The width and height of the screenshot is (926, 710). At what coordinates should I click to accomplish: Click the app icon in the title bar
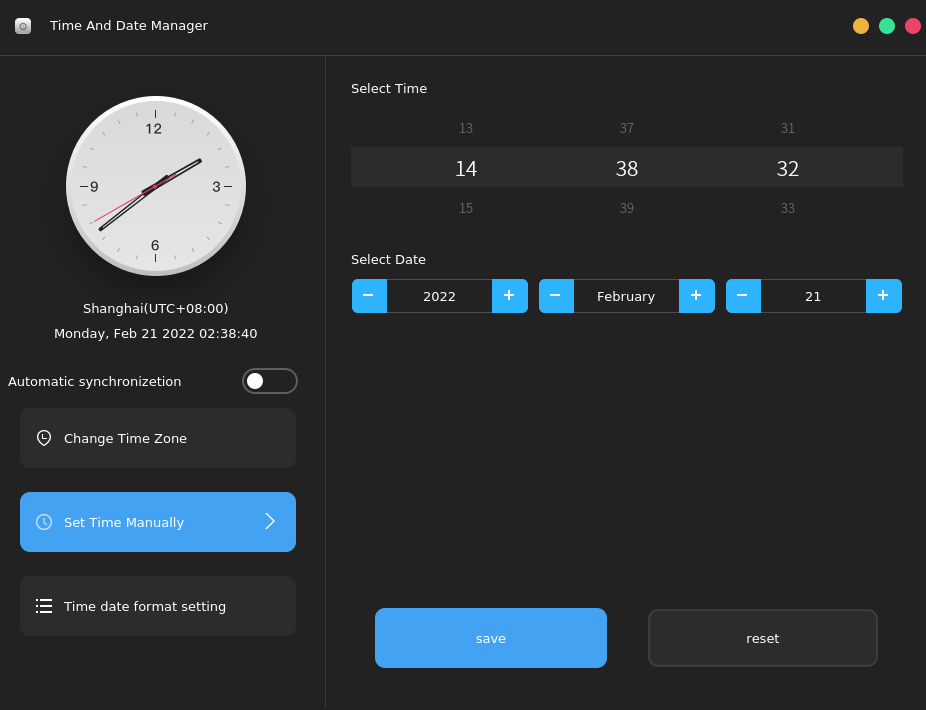22,26
